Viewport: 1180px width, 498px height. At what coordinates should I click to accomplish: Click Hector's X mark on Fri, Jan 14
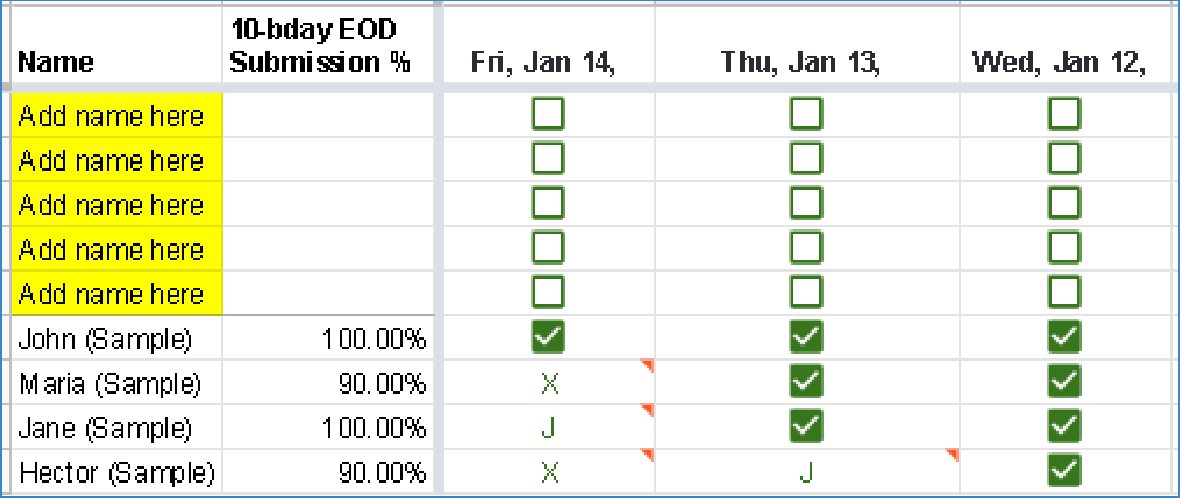coord(548,471)
